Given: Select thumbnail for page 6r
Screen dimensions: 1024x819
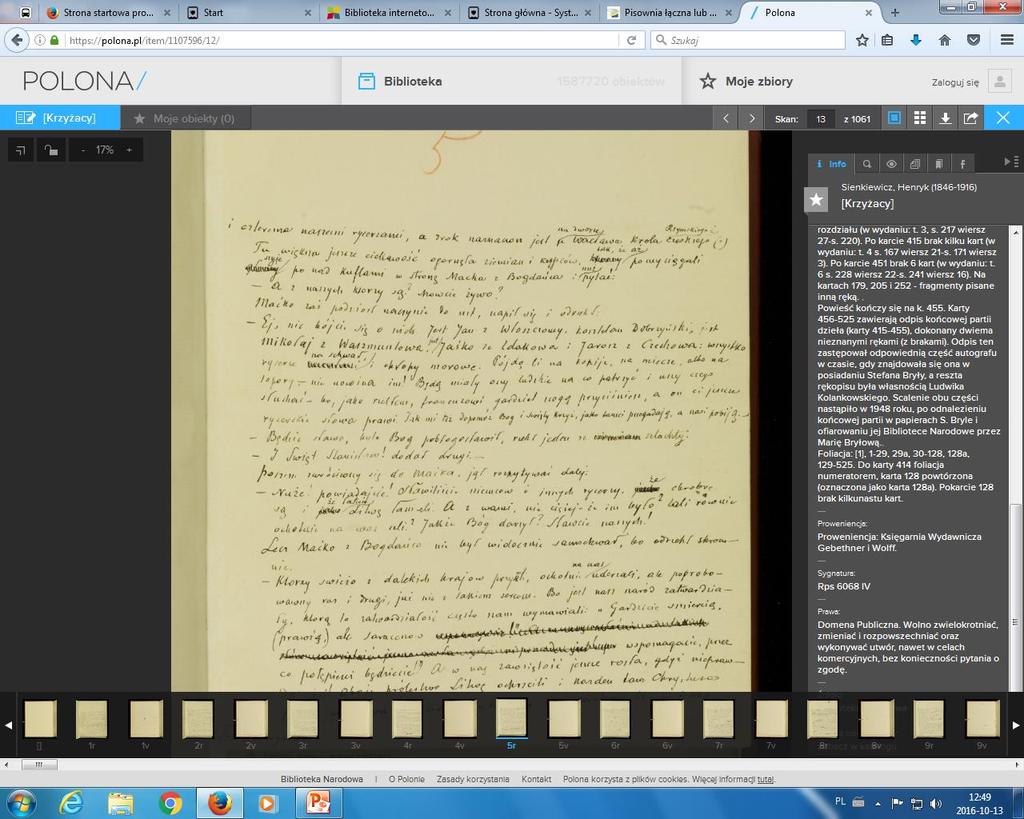Looking at the screenshot, I should (x=615, y=719).
